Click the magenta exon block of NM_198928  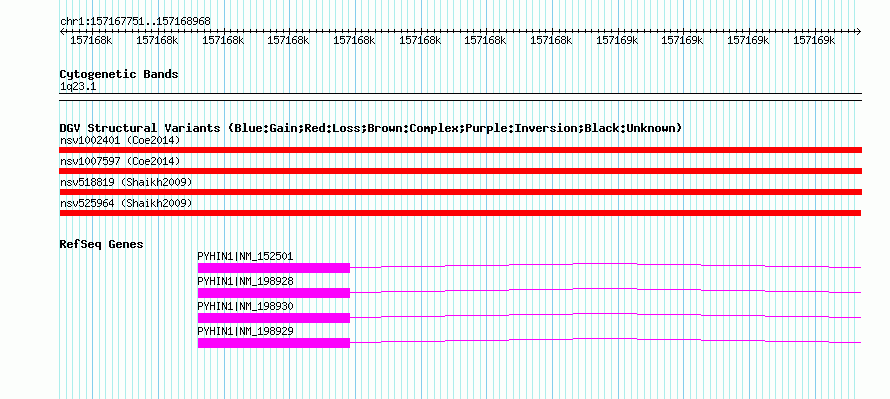(274, 293)
